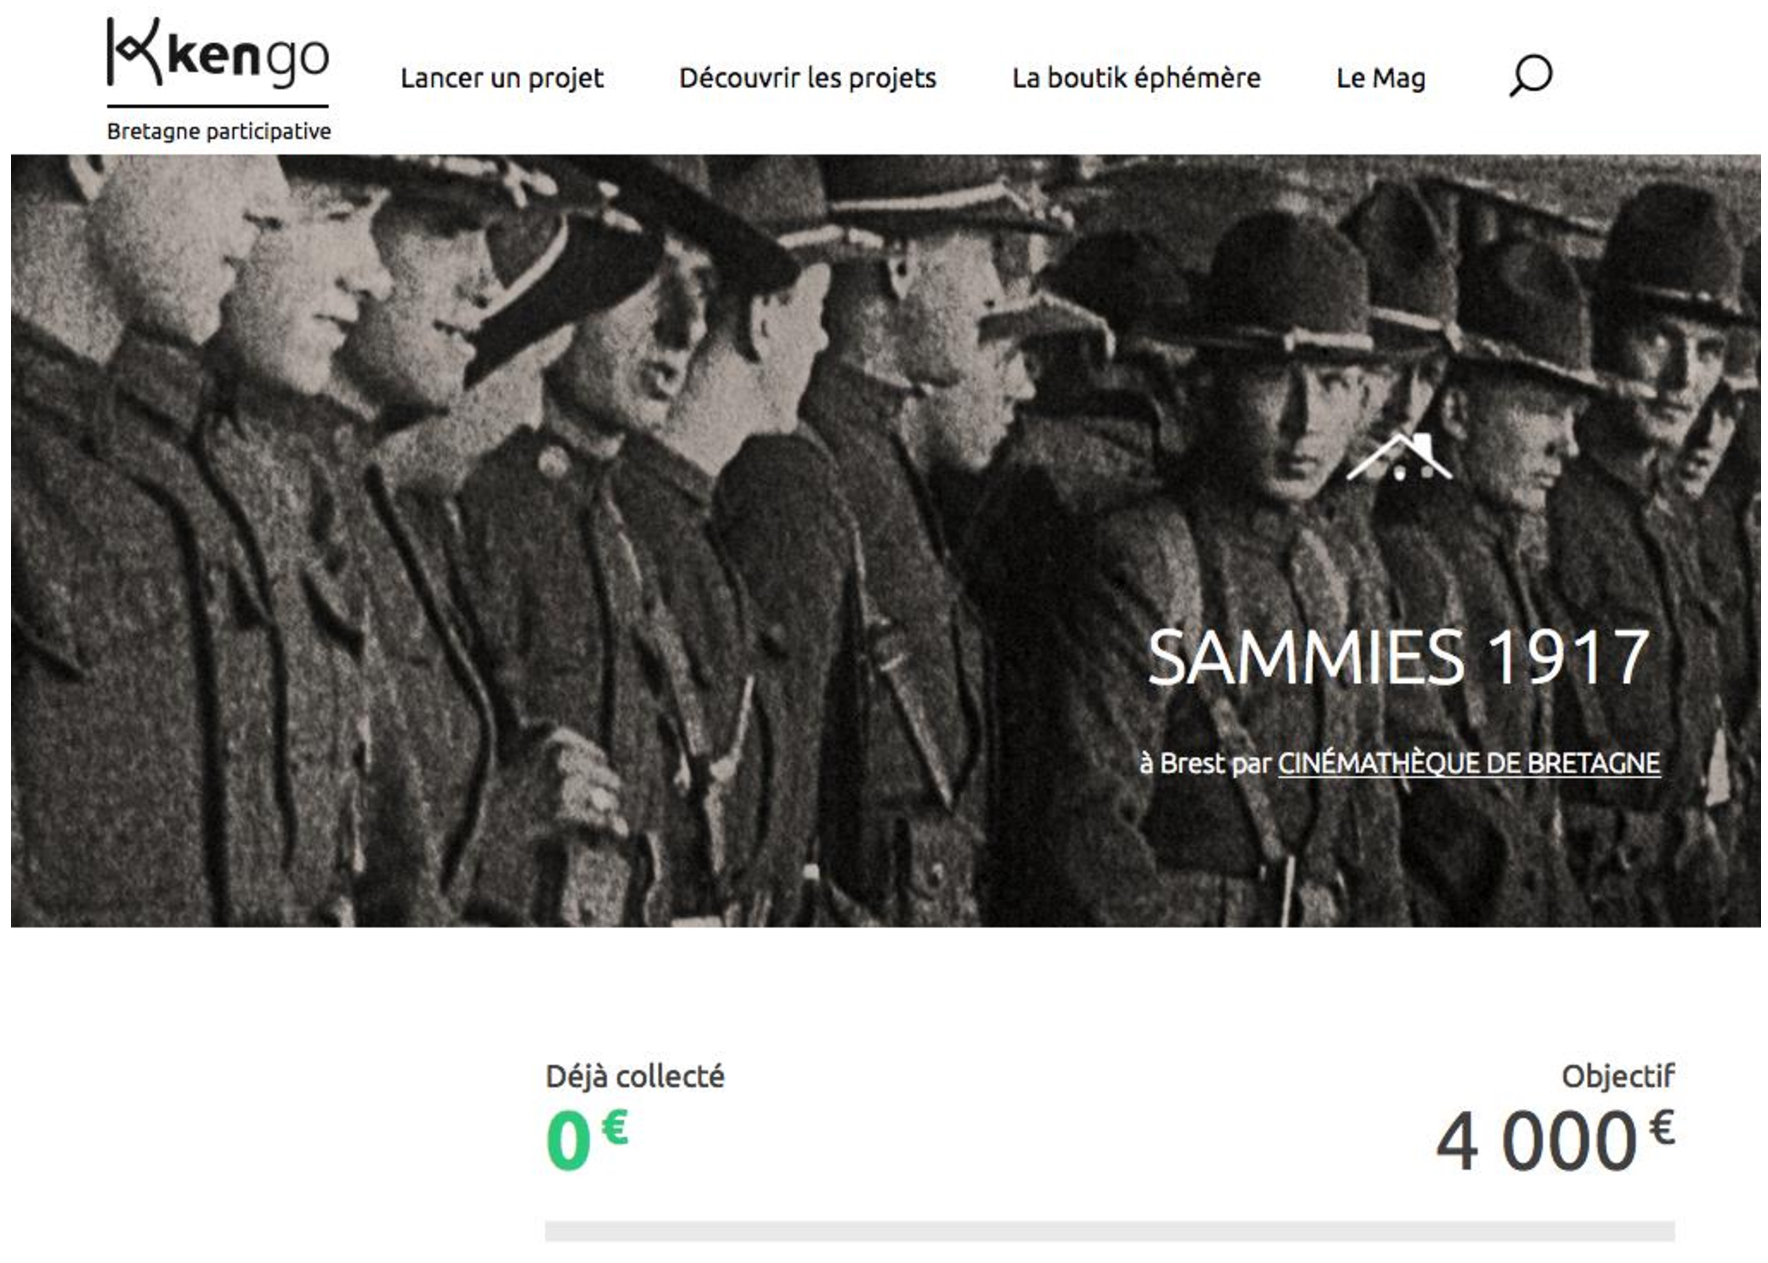Click the Bretagne participative tagline
The height and width of the screenshot is (1263, 1768).
click(x=219, y=132)
